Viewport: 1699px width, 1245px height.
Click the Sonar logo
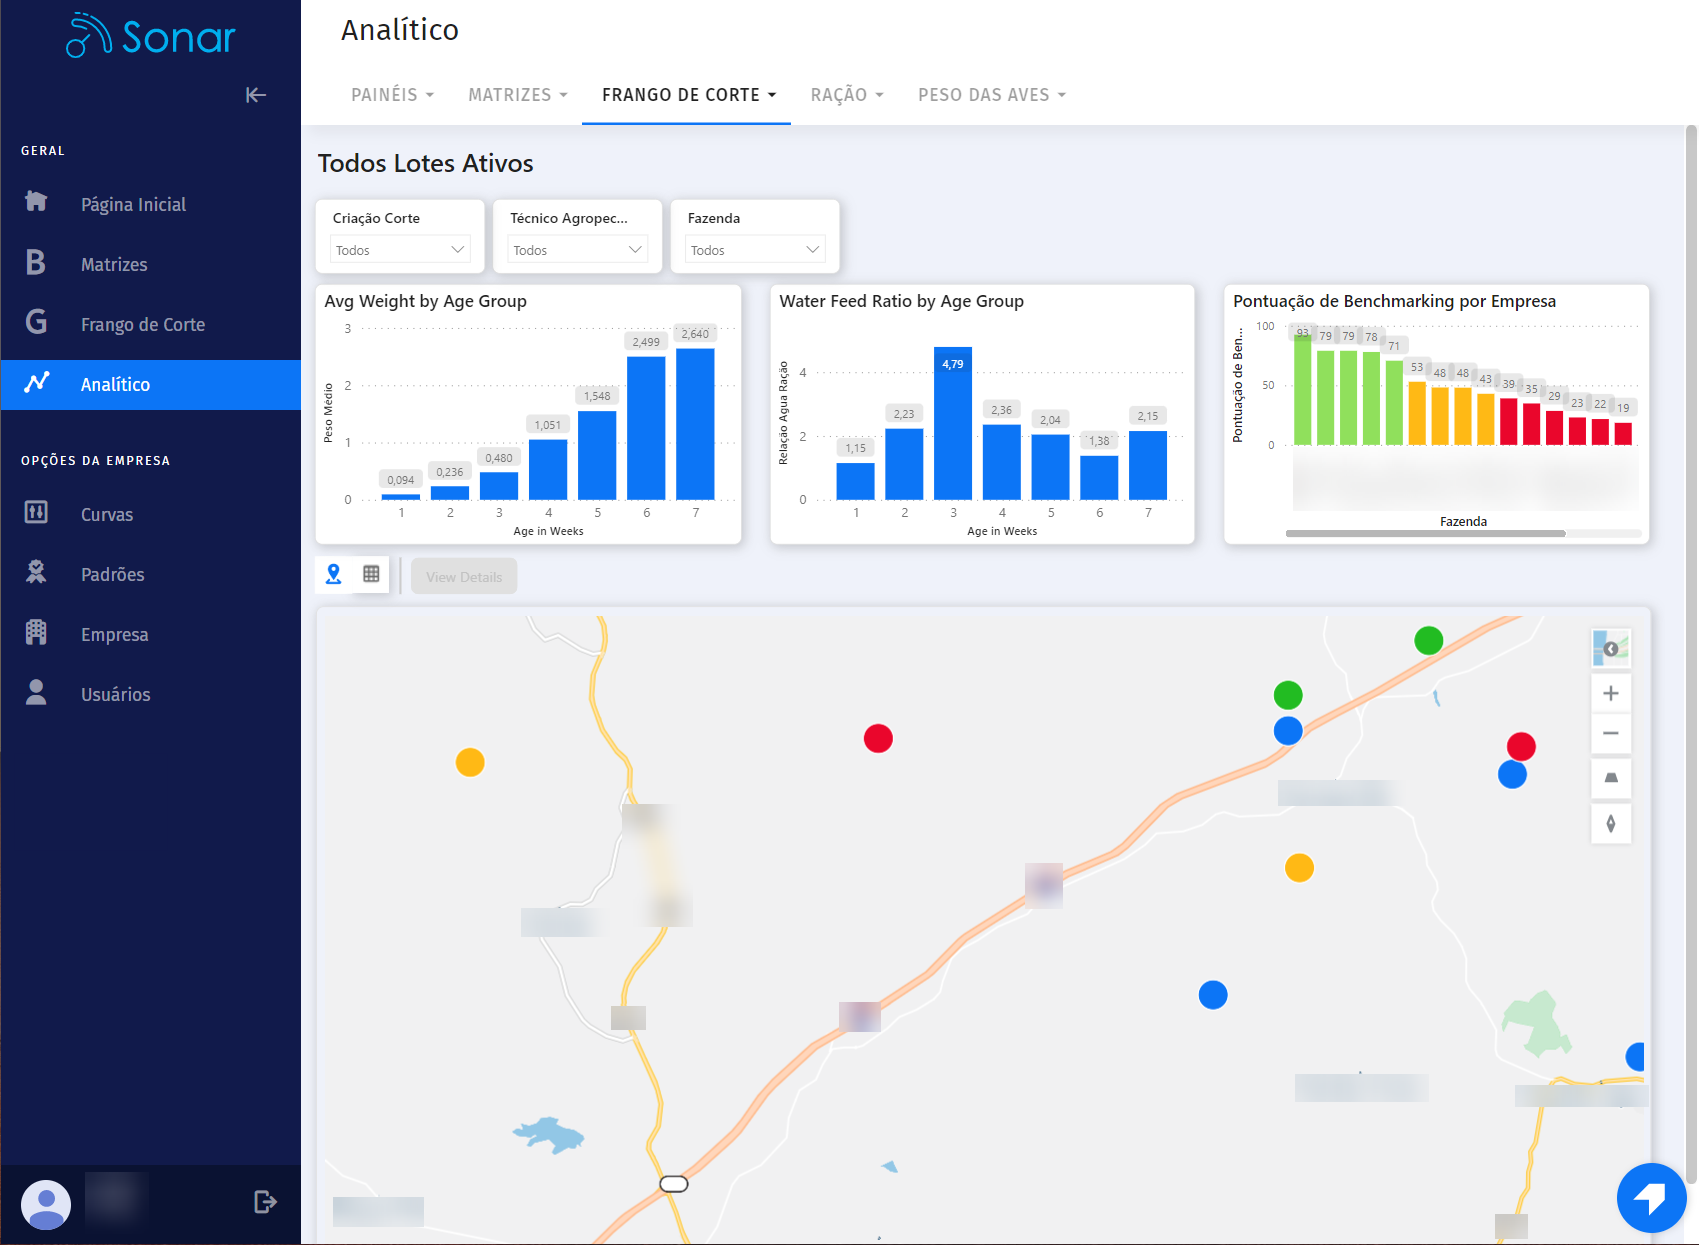tap(150, 36)
